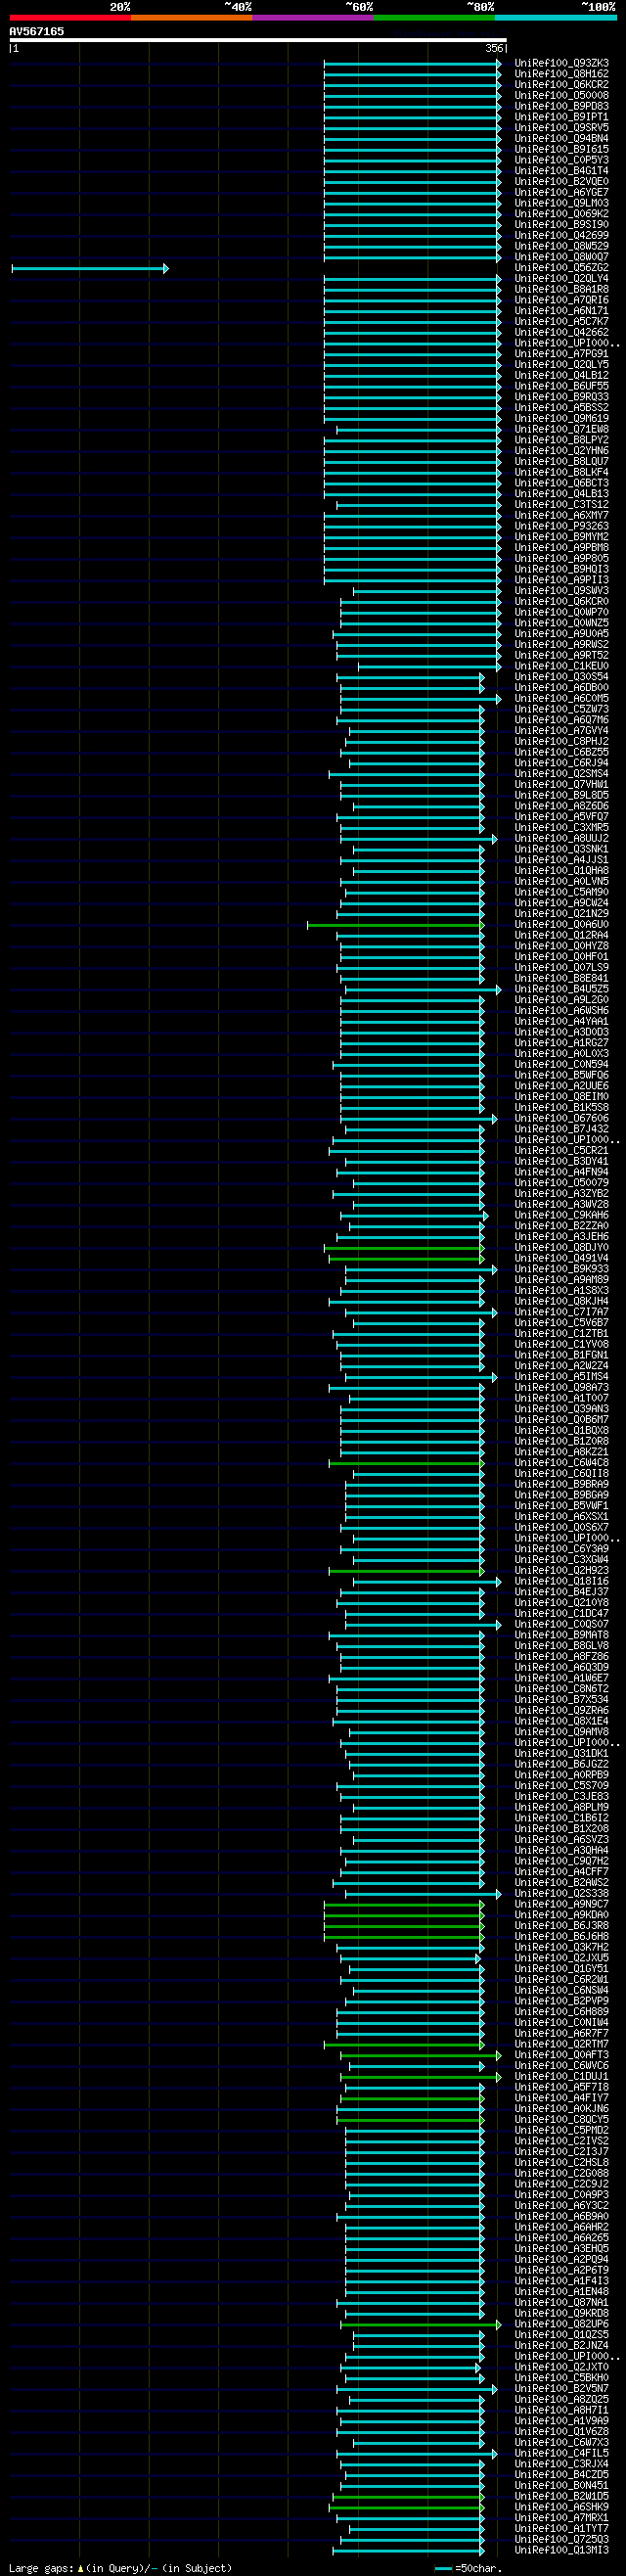Open hit UniRef100_B4G1T4

pos(561,171)
